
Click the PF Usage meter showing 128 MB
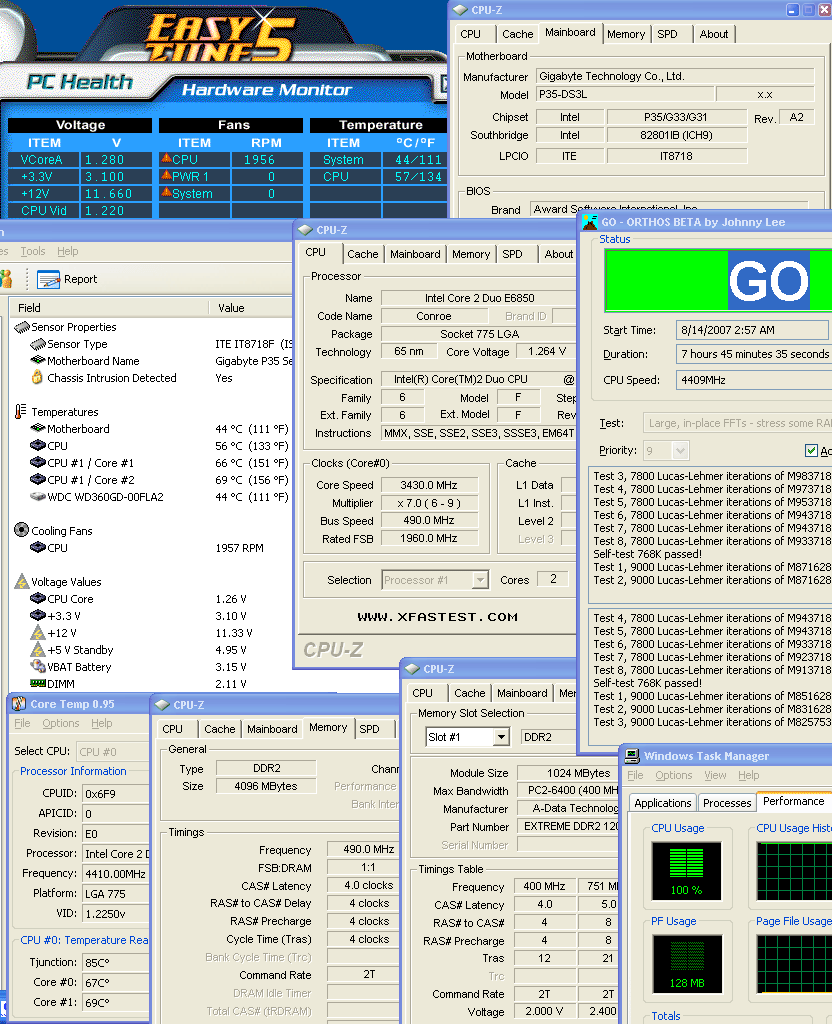pos(686,964)
